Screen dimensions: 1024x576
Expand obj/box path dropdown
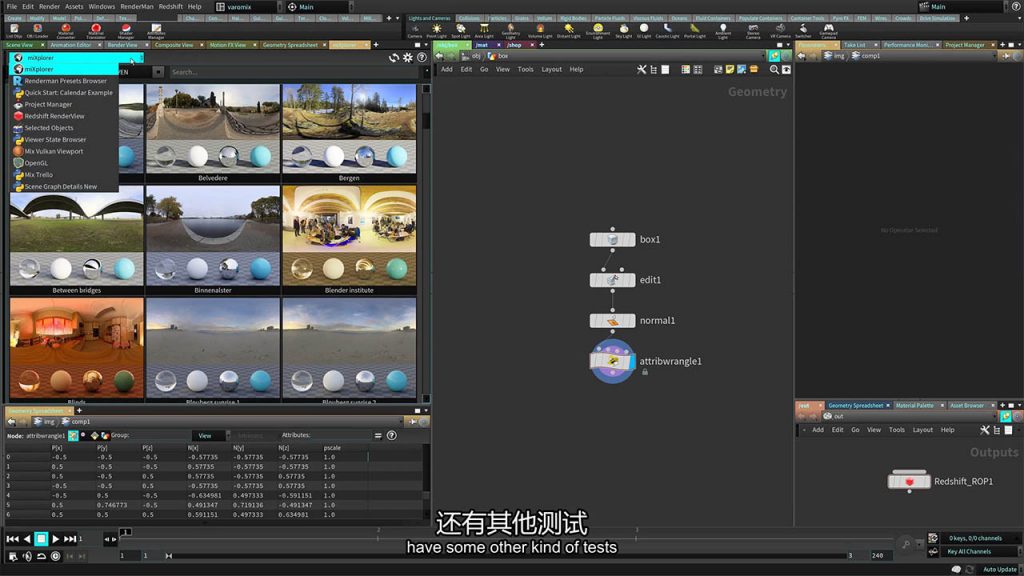(761, 56)
